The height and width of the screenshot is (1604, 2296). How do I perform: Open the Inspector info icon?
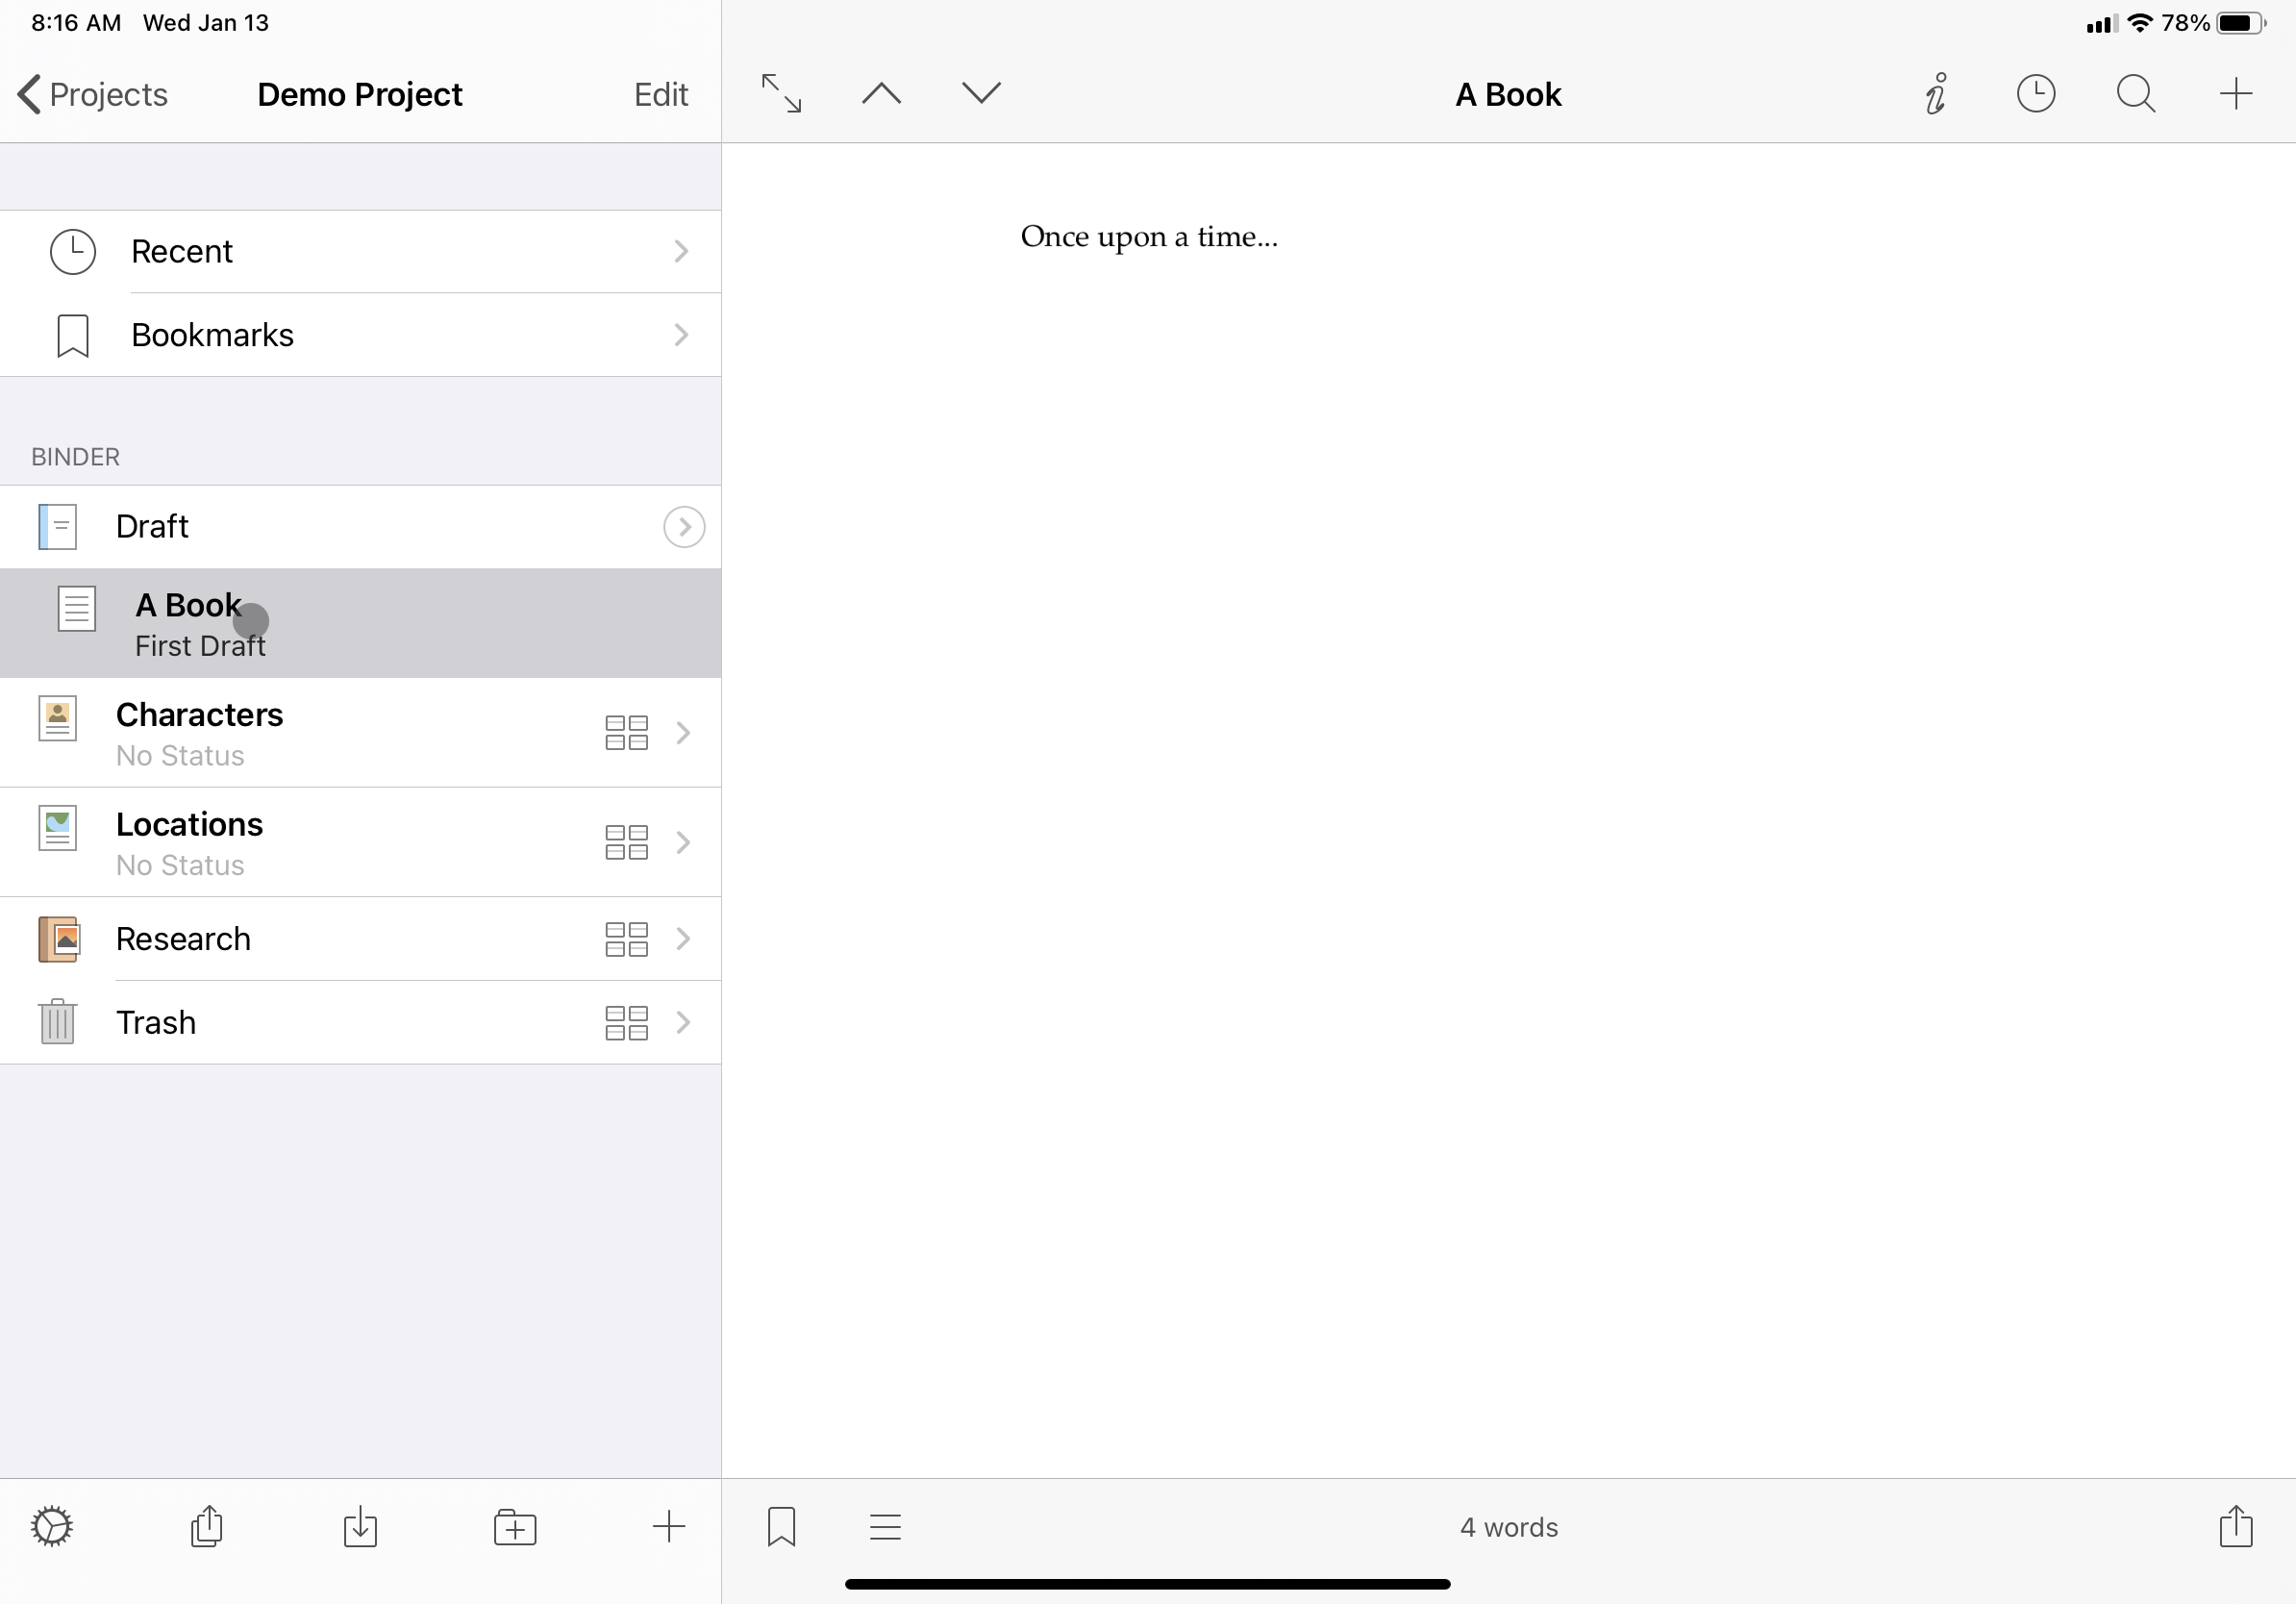(x=1936, y=94)
